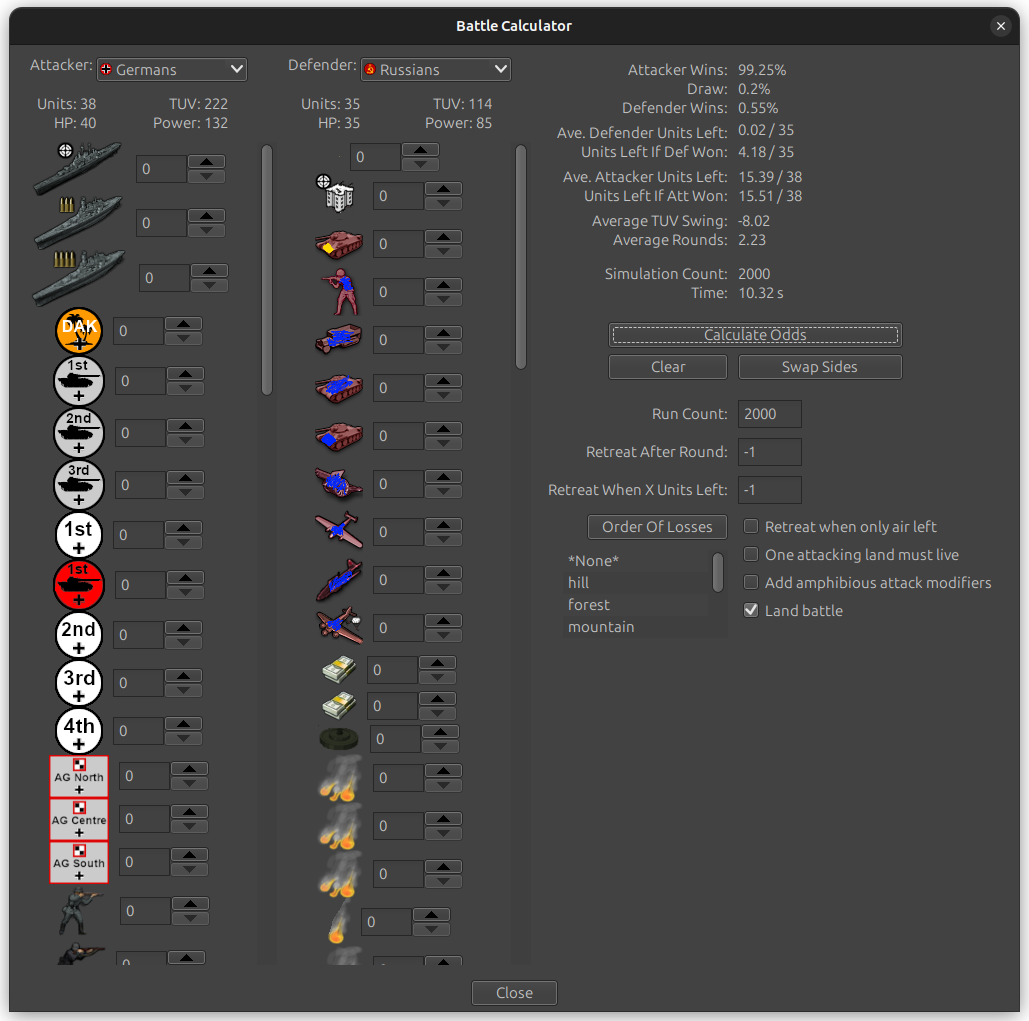Click the Russian naval mine unit icon
Viewport: 1029px width, 1021px height.
(x=337, y=739)
